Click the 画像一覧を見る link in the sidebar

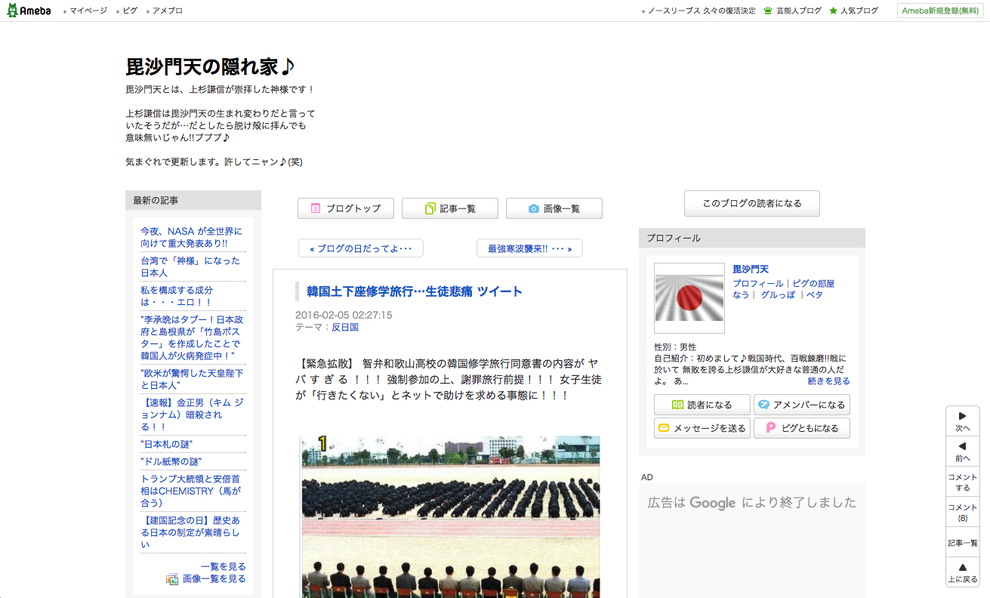click(214, 578)
